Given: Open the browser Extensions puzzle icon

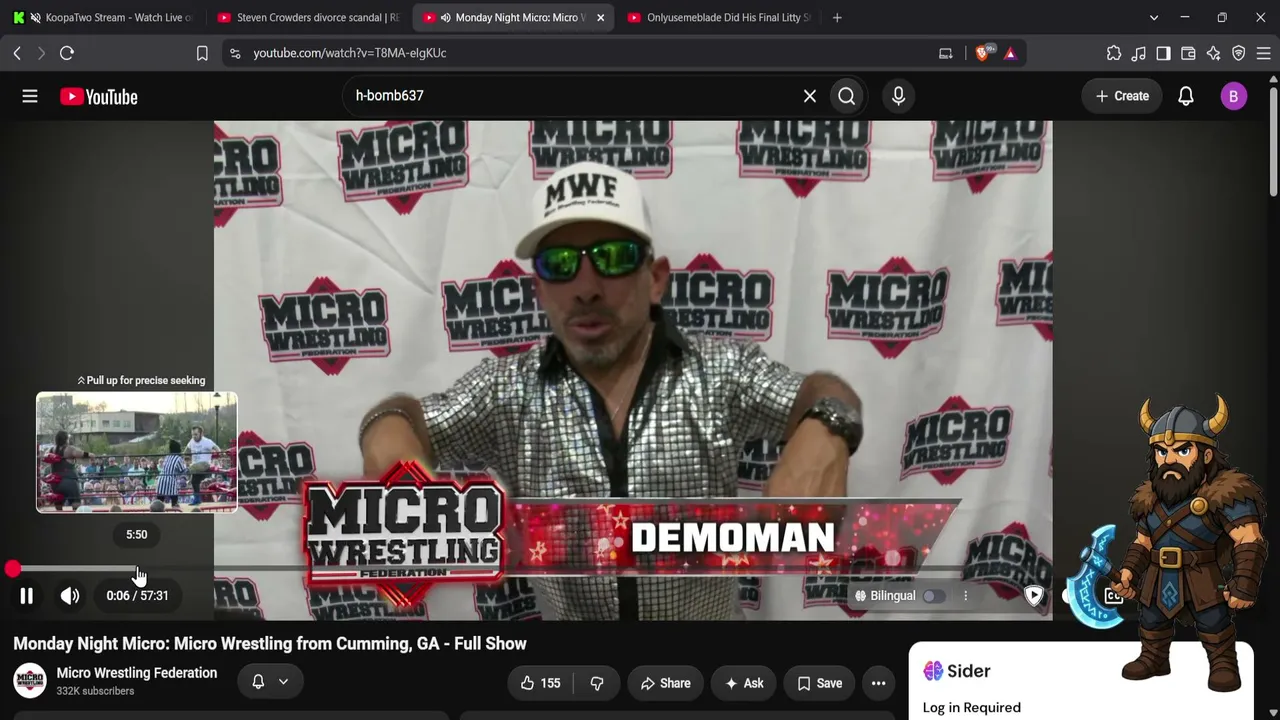Looking at the screenshot, I should coord(1114,53).
